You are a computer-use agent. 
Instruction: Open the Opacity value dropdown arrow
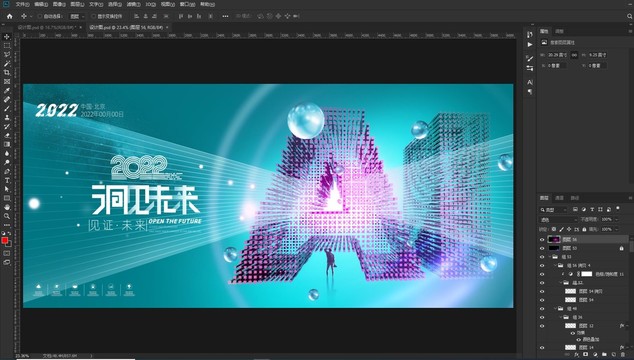(x=617, y=220)
